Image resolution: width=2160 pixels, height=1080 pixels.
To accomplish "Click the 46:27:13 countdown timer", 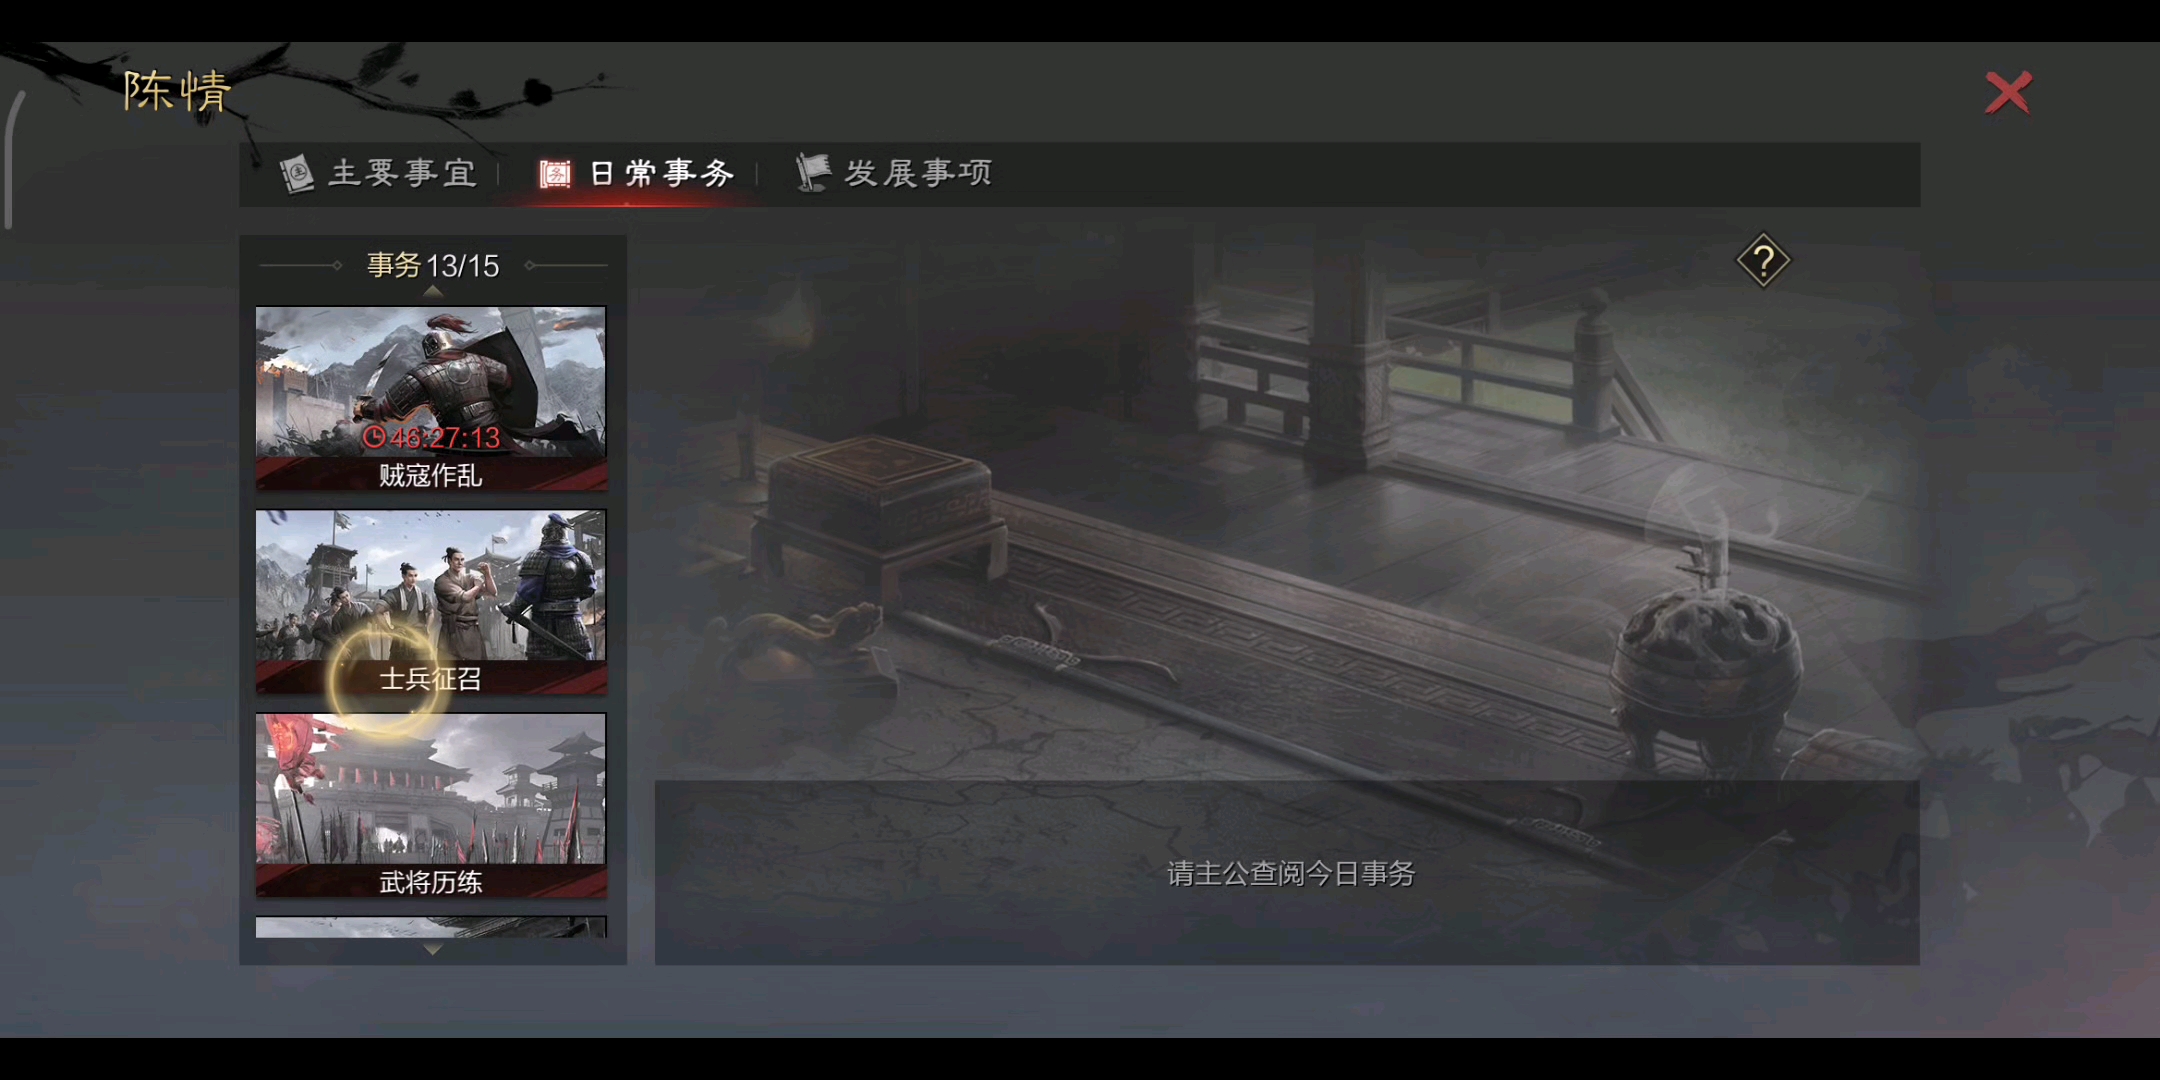I will (444, 437).
